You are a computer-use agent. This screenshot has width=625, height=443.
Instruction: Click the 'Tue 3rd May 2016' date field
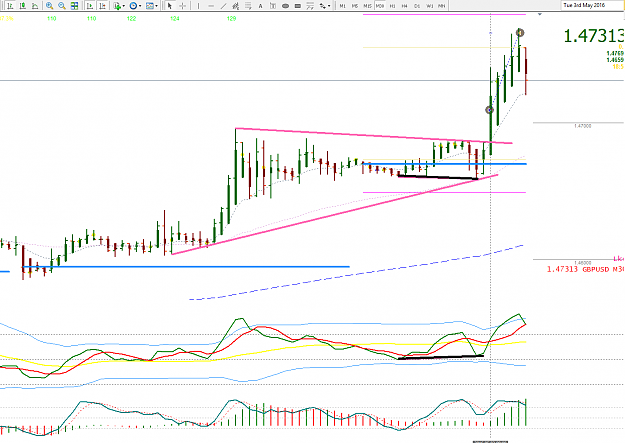tap(592, 5)
